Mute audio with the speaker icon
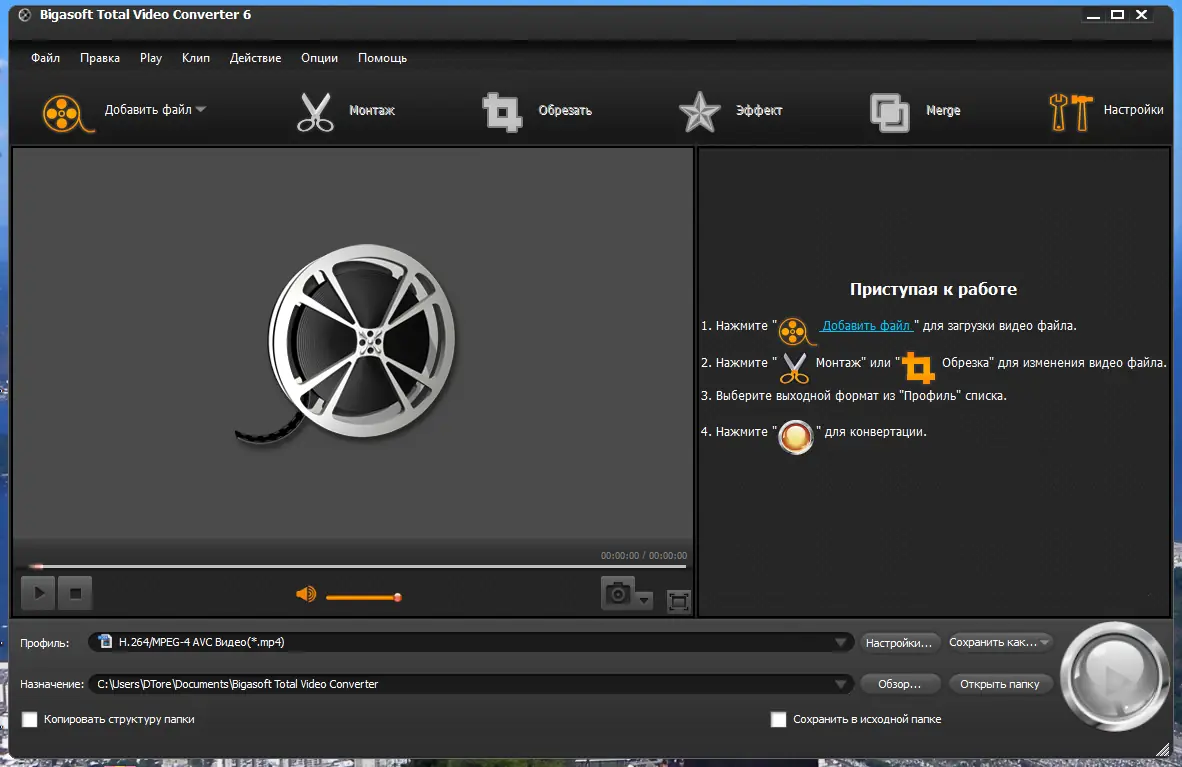The image size is (1182, 767). coord(307,593)
